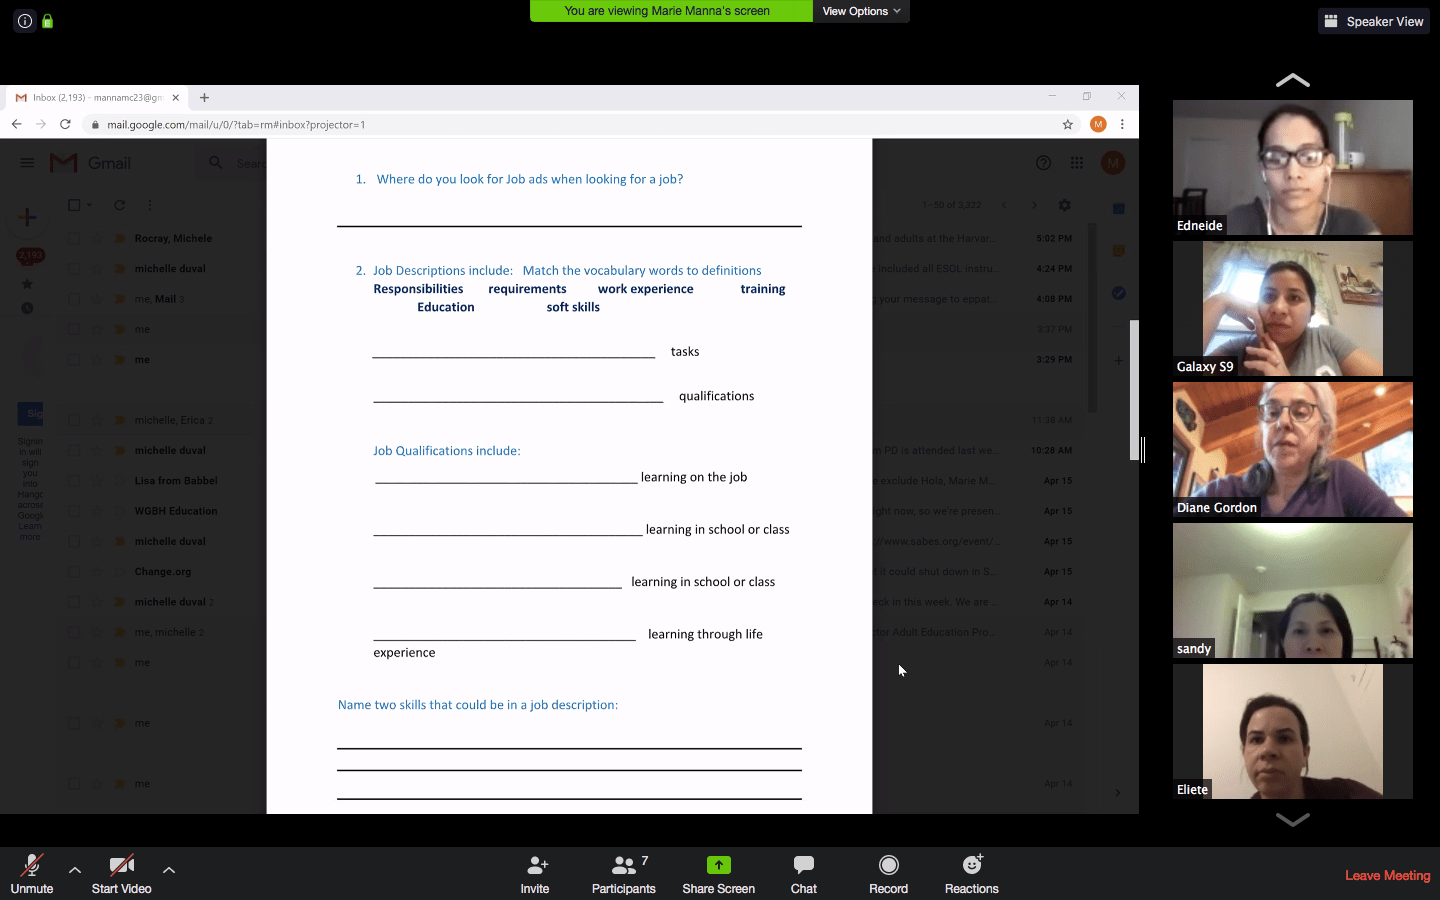The height and width of the screenshot is (900, 1440).
Task: Start Video with the camera icon
Action: 121,866
